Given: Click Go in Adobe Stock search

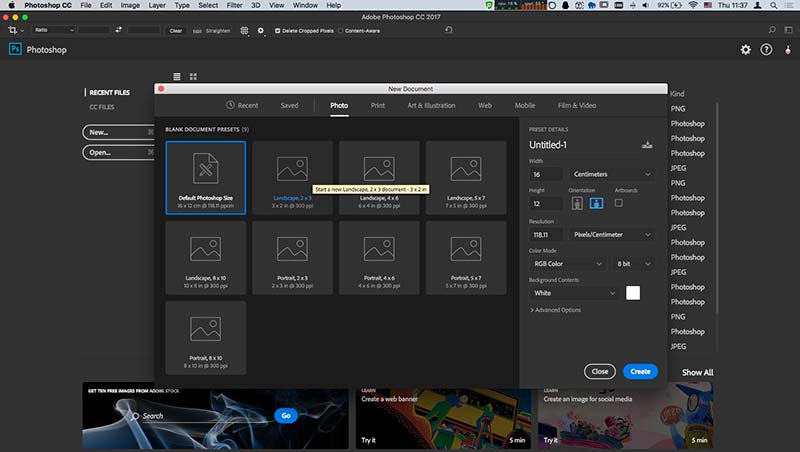Looking at the screenshot, I should 286,416.
